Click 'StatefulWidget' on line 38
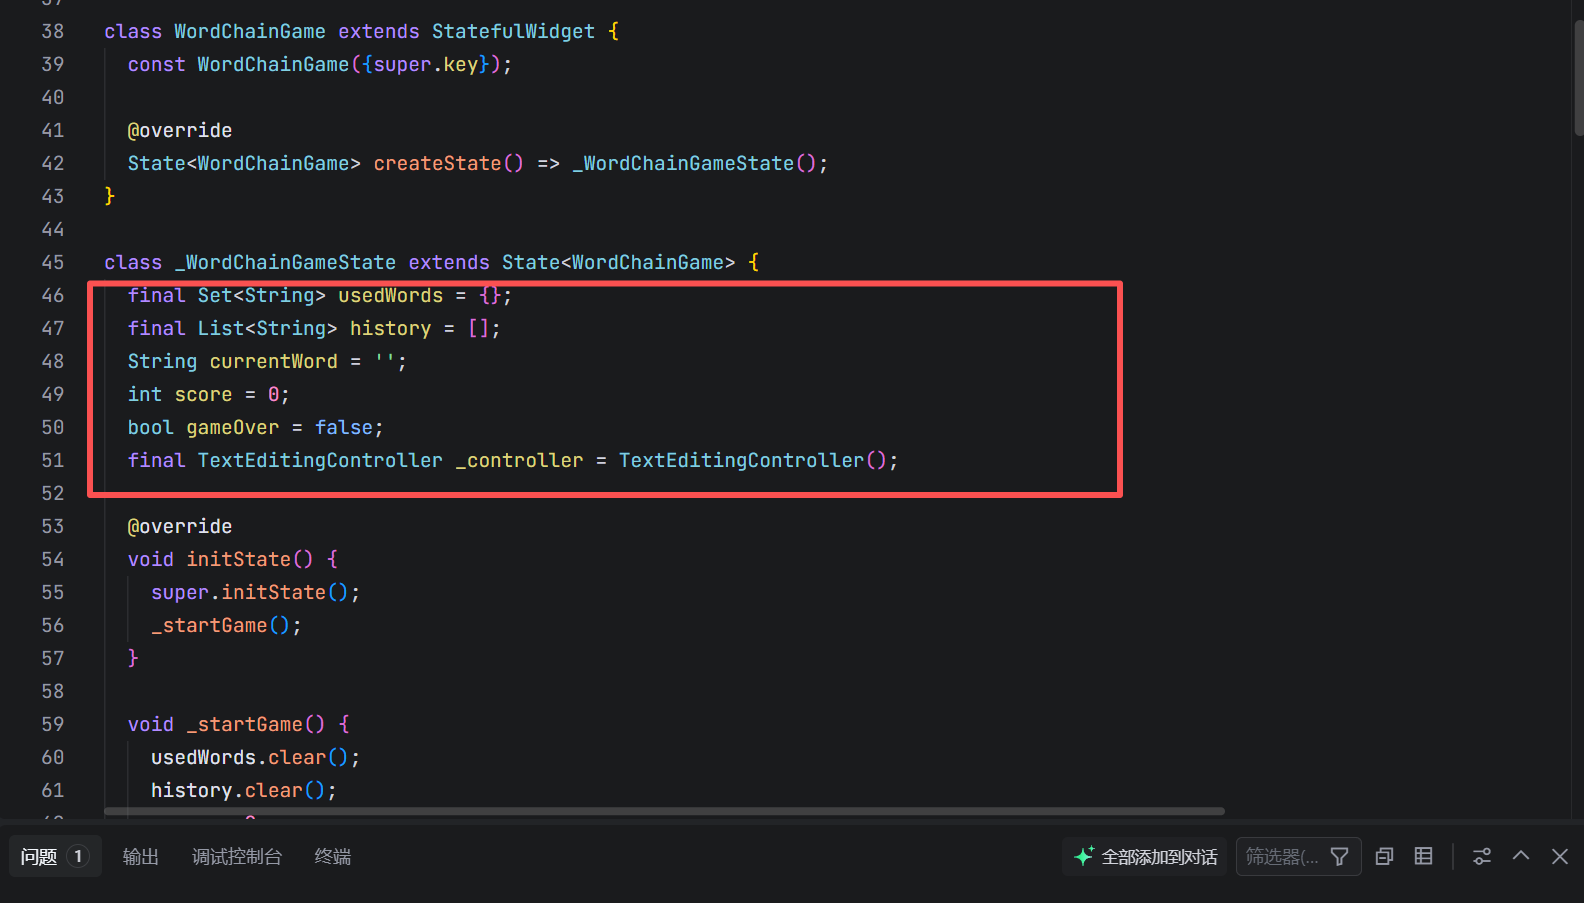Viewport: 1584px width, 903px height. click(x=513, y=31)
